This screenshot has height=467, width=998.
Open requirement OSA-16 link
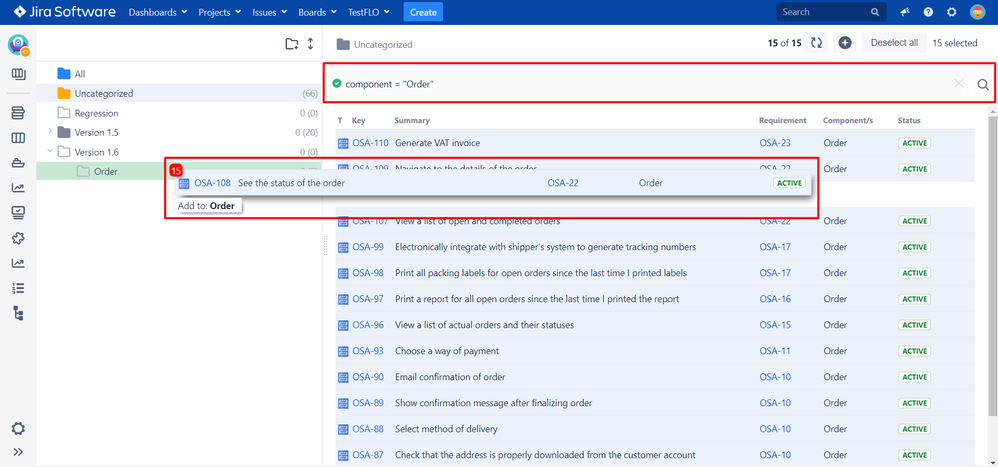click(x=775, y=299)
